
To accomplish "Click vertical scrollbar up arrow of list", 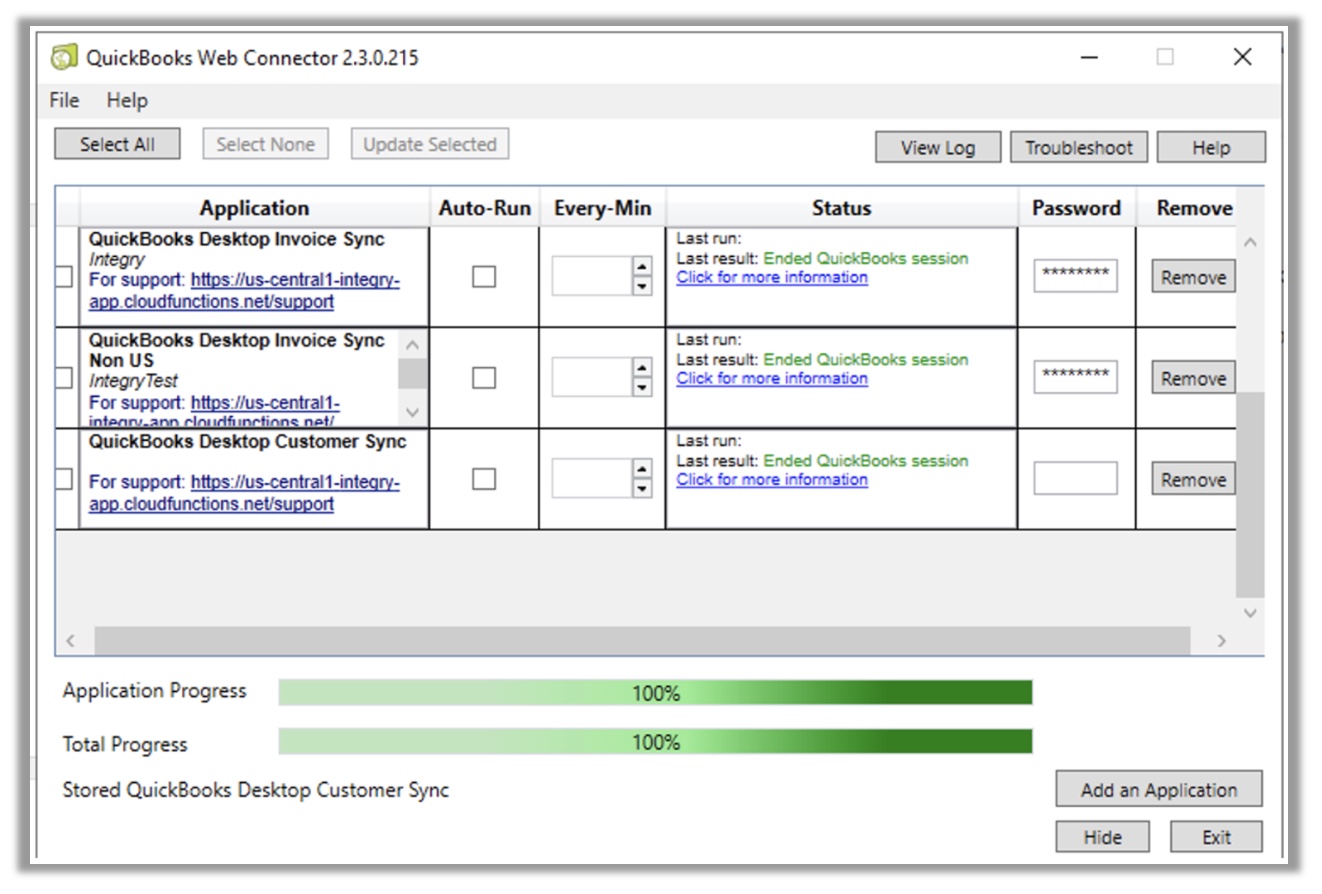I will [x=1250, y=242].
